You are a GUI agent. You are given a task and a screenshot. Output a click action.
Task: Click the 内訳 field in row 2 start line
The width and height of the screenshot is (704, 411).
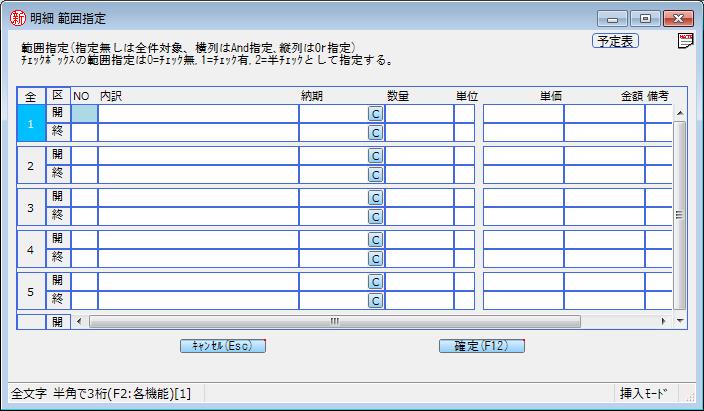click(x=198, y=155)
